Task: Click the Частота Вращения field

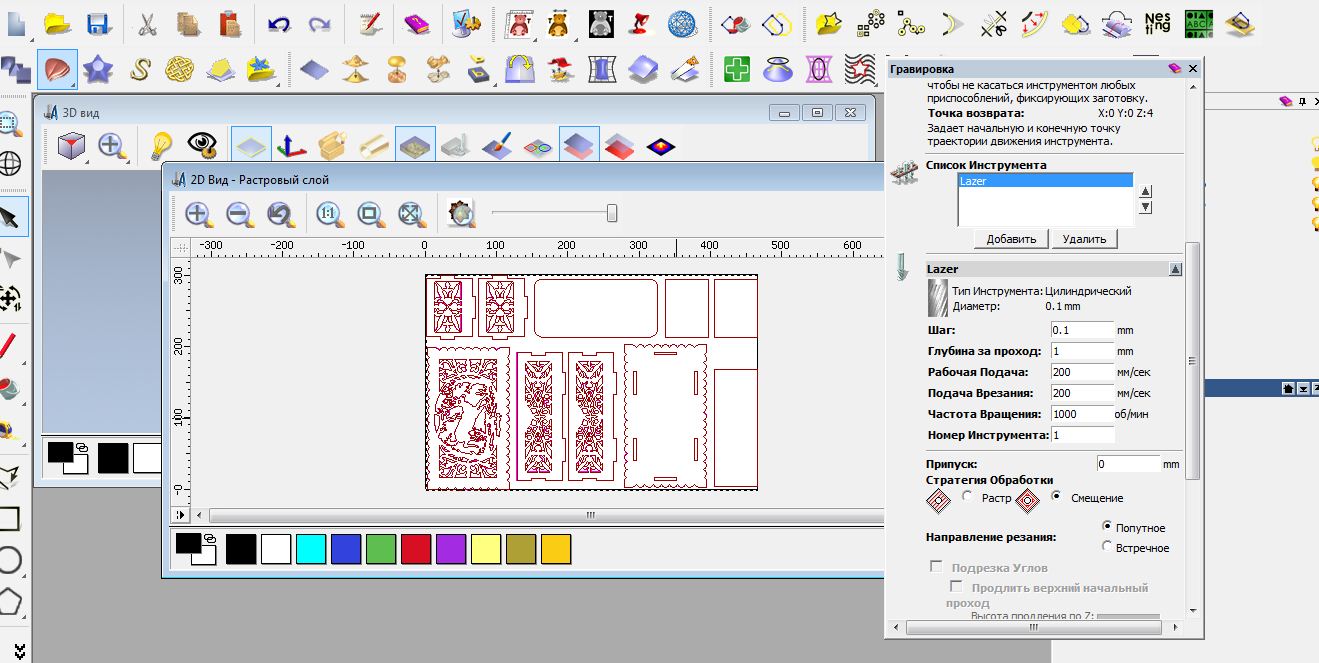Action: coord(1082,414)
